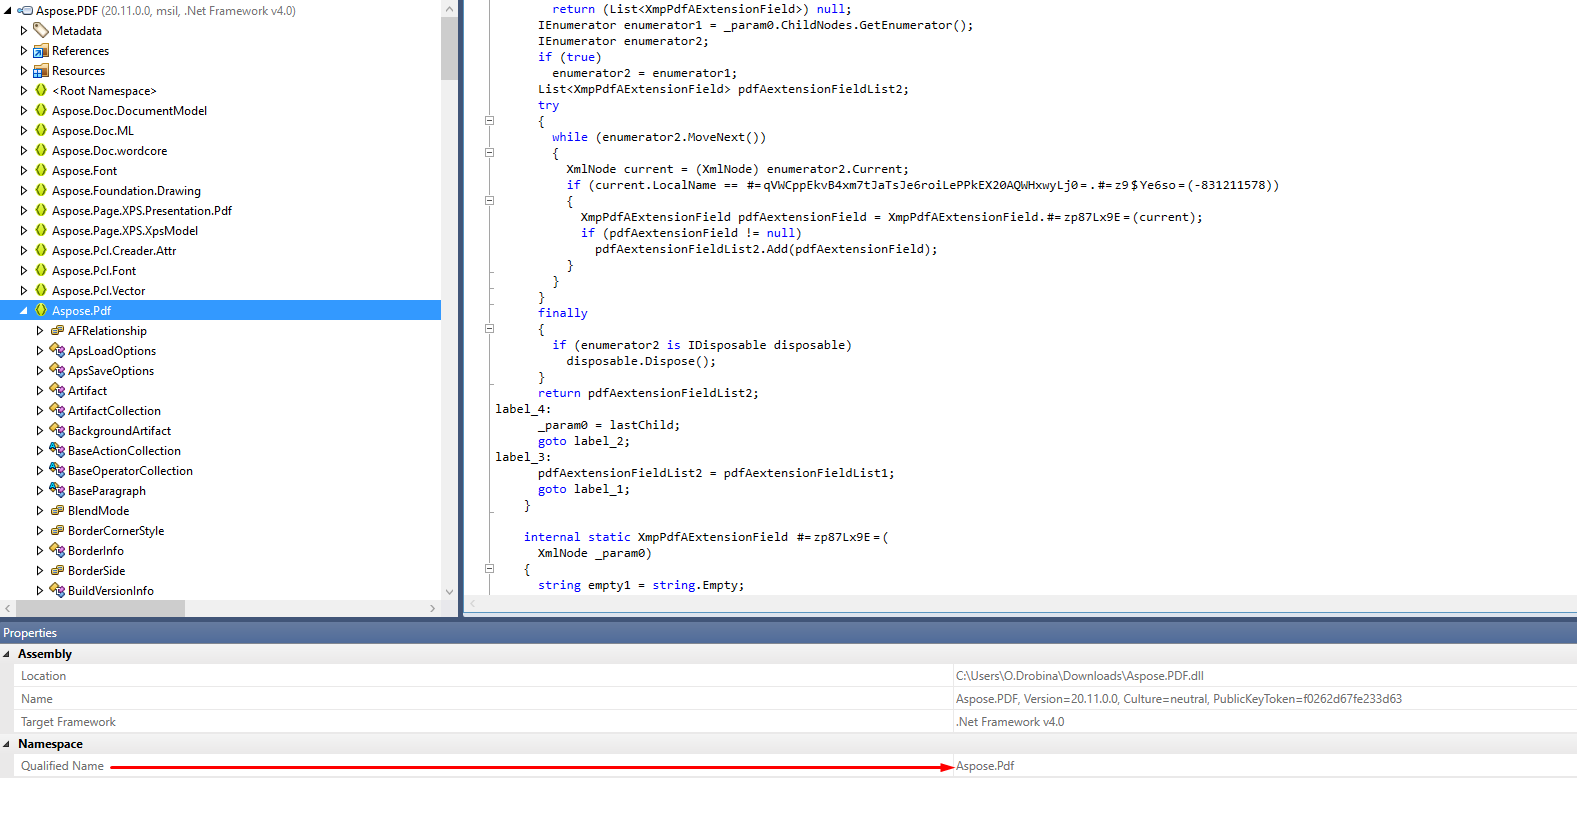
Task: Click the BorderCornerStyle enum icon
Action: (57, 530)
